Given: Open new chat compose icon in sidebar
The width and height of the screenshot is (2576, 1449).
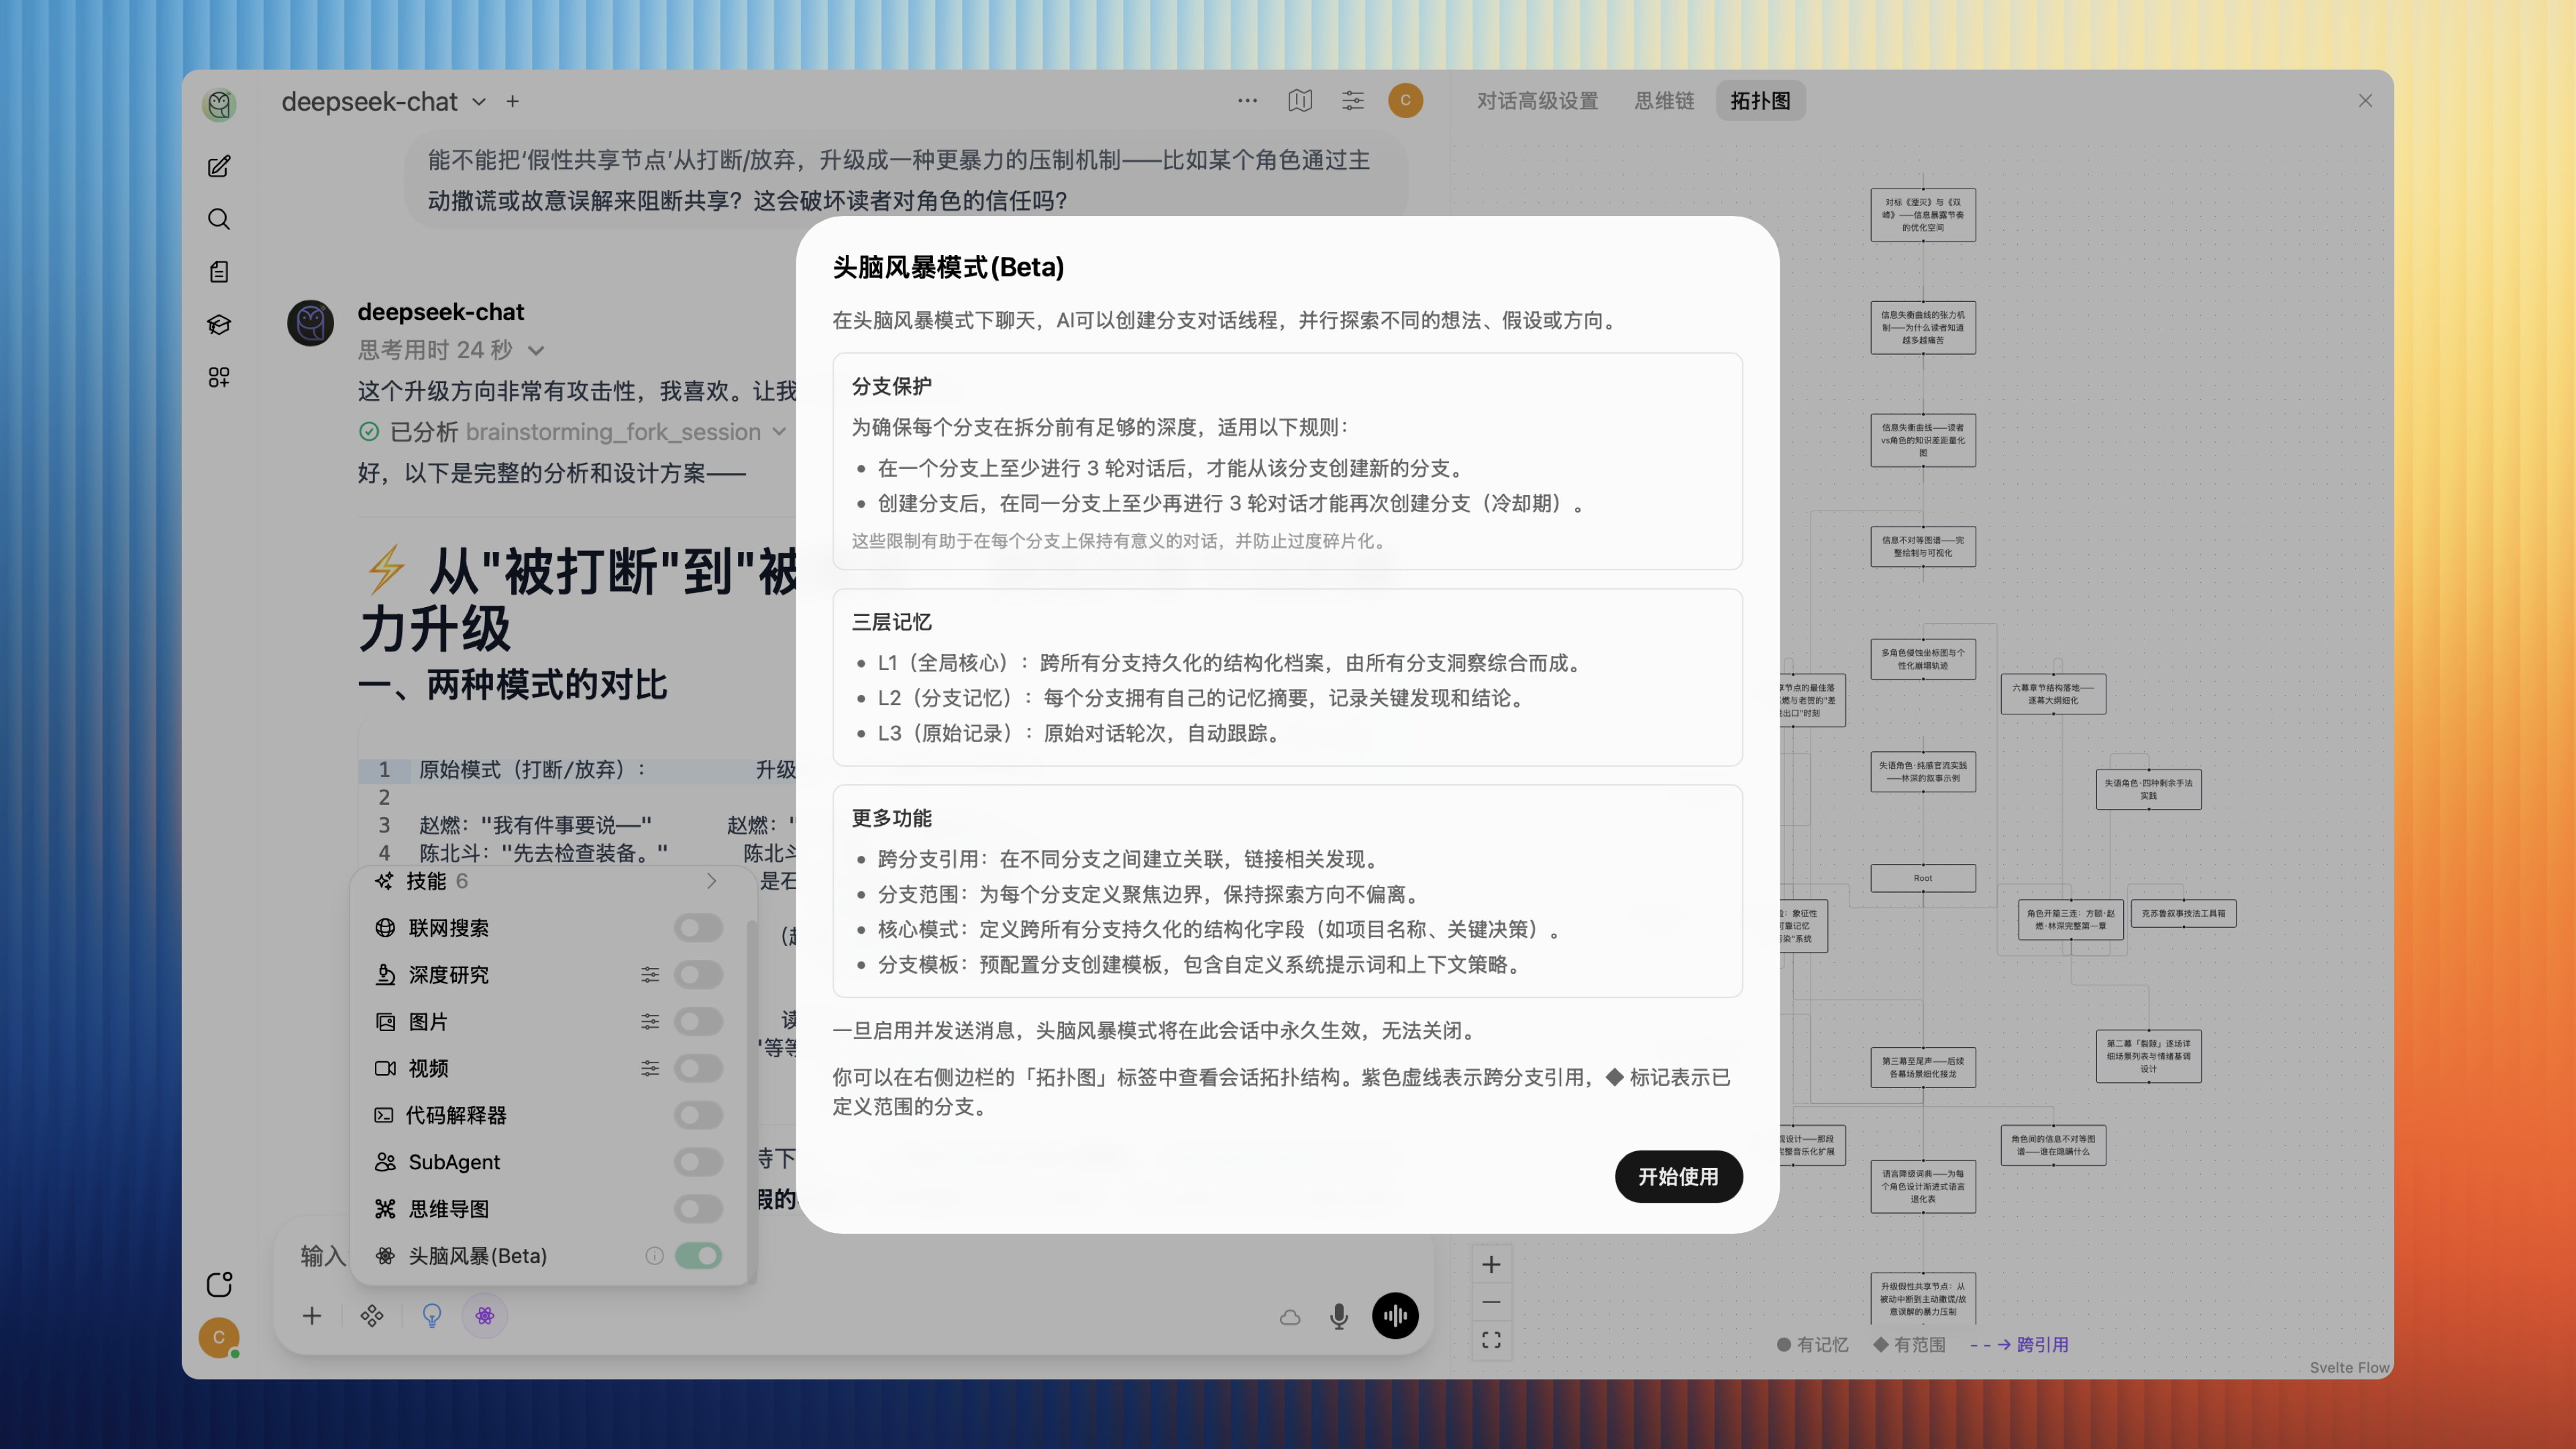Looking at the screenshot, I should tap(219, 166).
